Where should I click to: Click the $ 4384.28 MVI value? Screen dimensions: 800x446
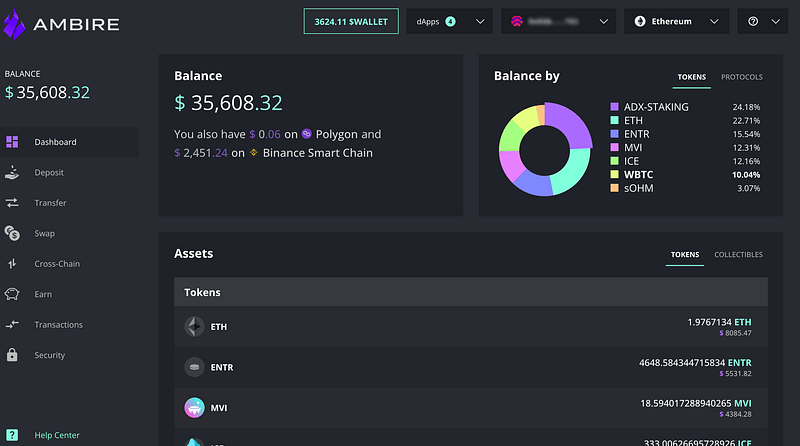(x=735, y=414)
